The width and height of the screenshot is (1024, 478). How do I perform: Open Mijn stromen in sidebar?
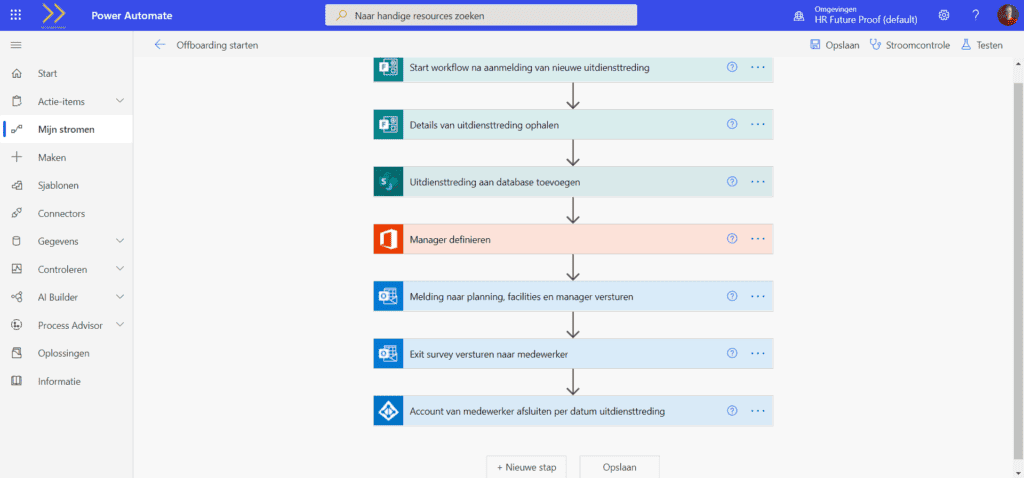coord(67,129)
